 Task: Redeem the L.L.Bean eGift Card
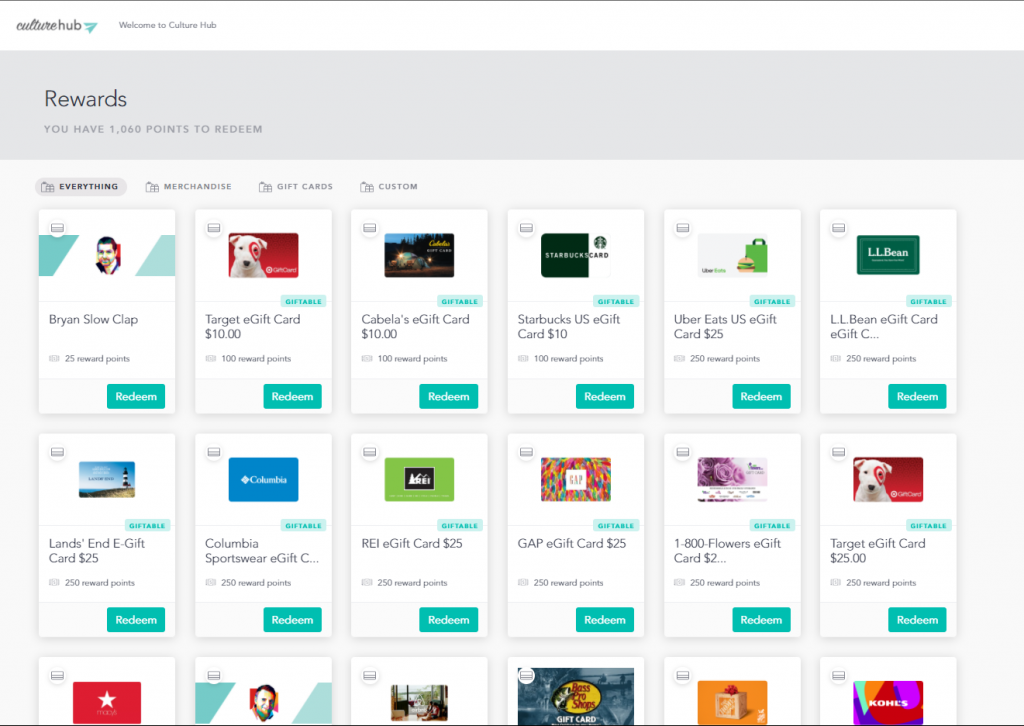tap(917, 396)
